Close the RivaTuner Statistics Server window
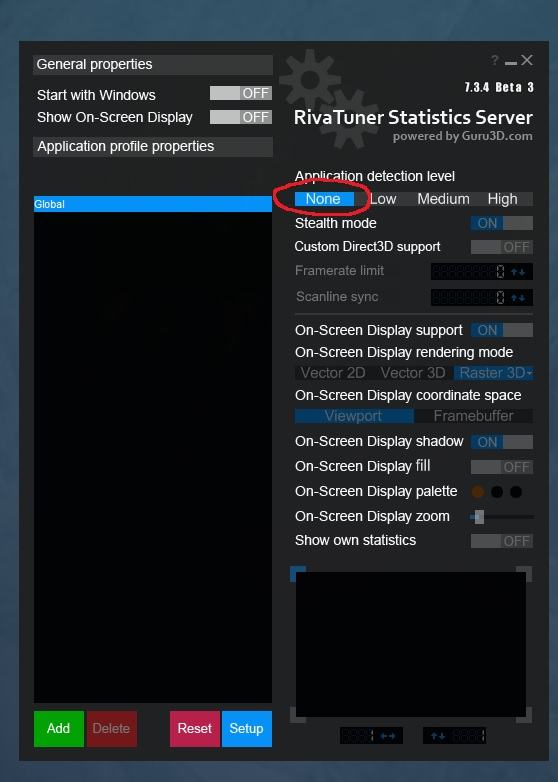Viewport: 558px width, 782px height. (527, 60)
